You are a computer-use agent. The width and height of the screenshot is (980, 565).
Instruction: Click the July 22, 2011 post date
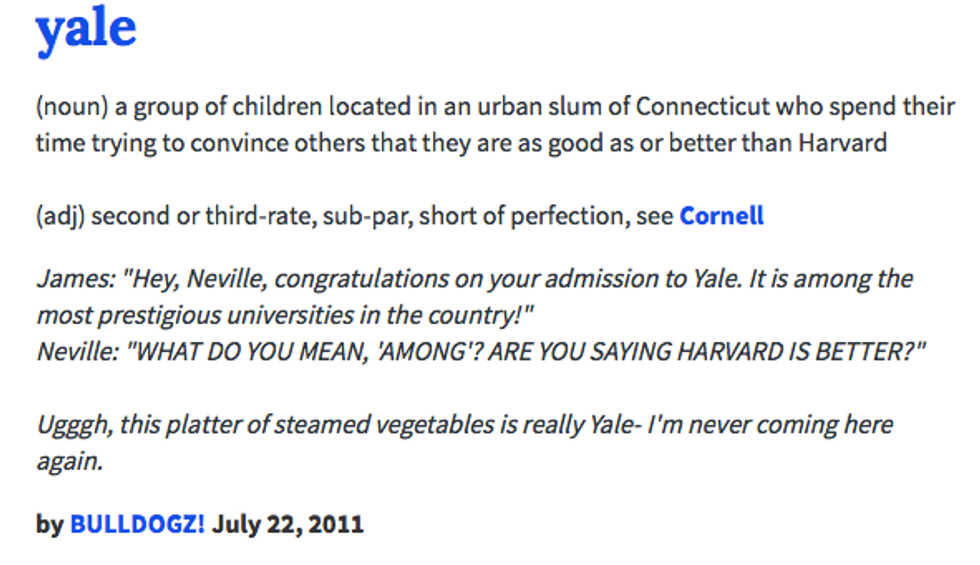point(288,523)
